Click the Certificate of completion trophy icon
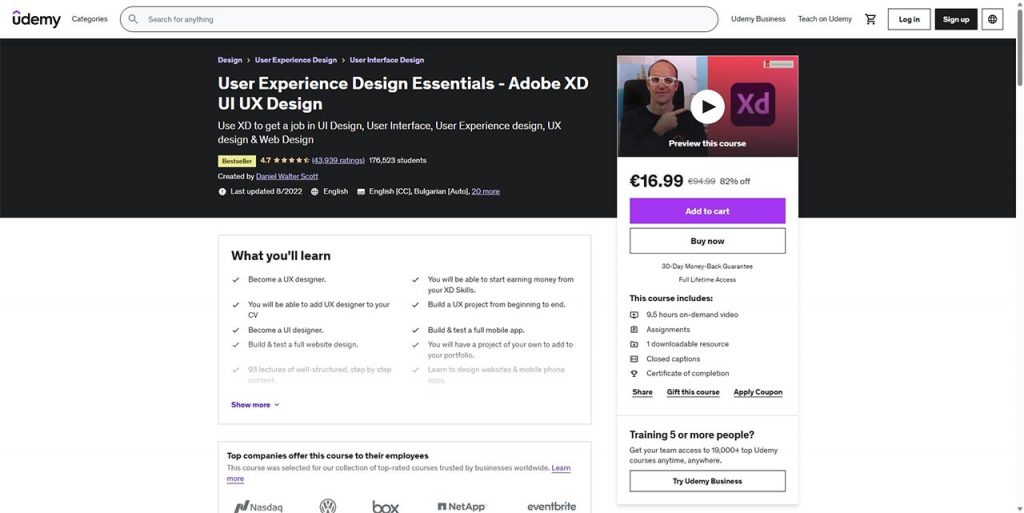The image size is (1024, 513). pyautogui.click(x=633, y=373)
